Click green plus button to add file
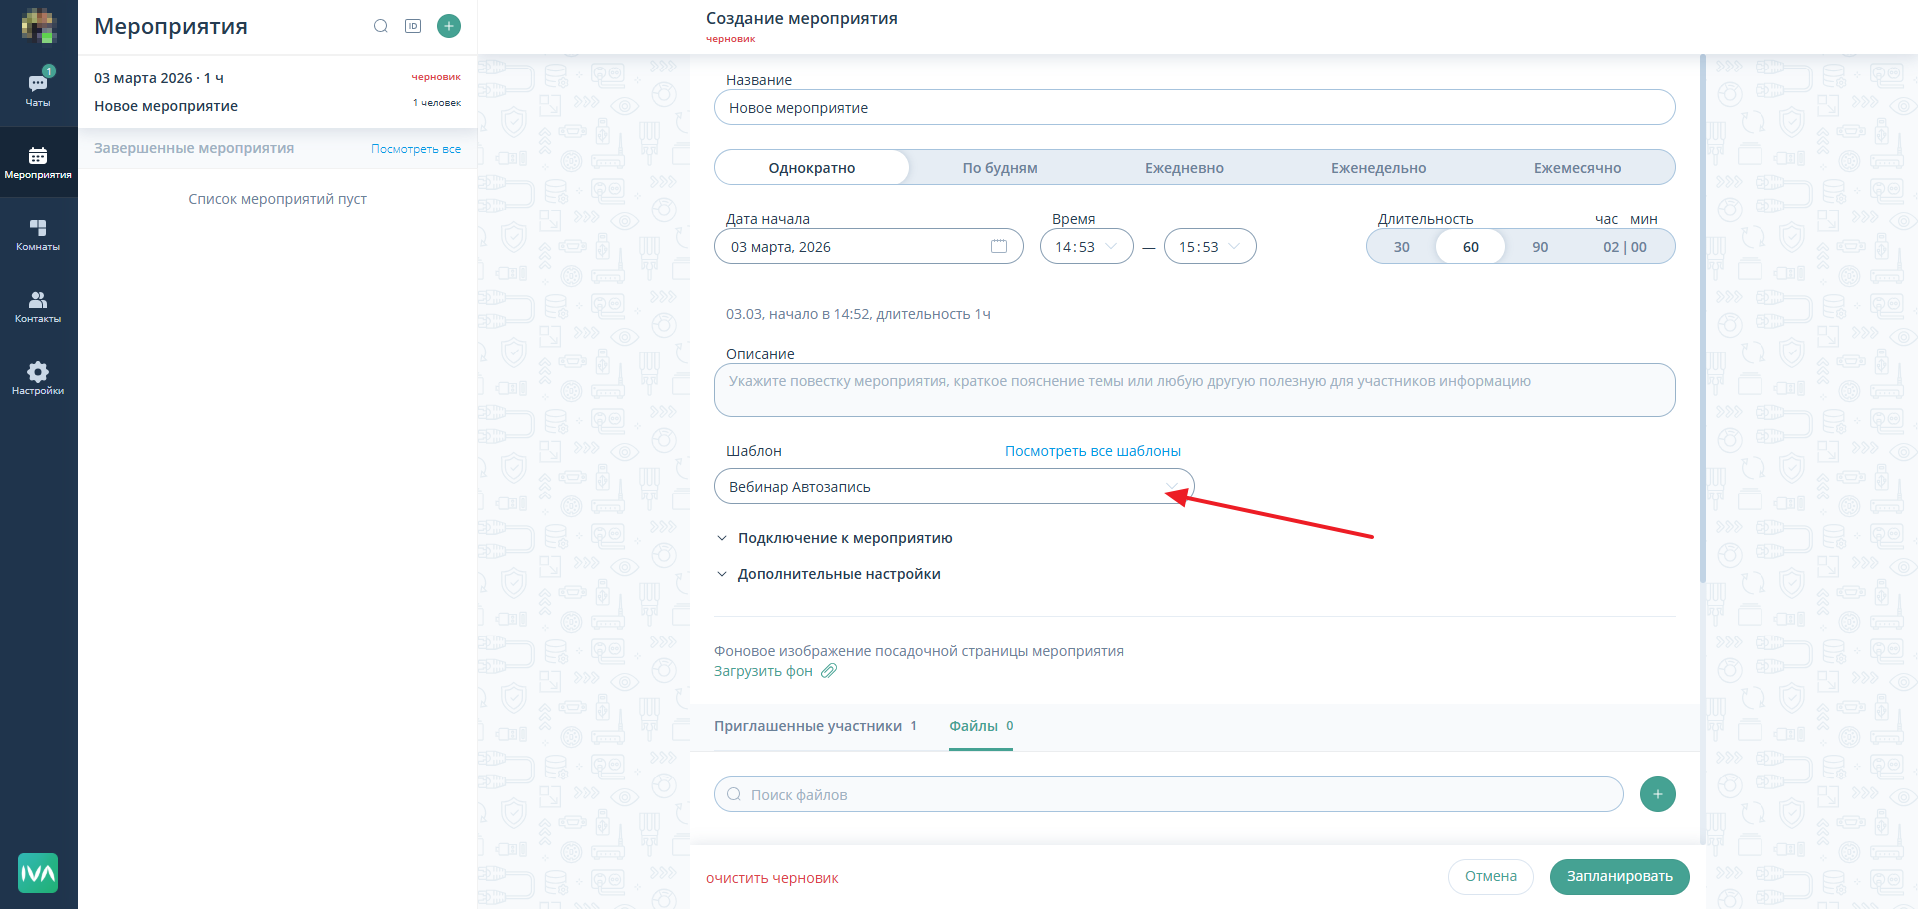 click(x=1657, y=794)
